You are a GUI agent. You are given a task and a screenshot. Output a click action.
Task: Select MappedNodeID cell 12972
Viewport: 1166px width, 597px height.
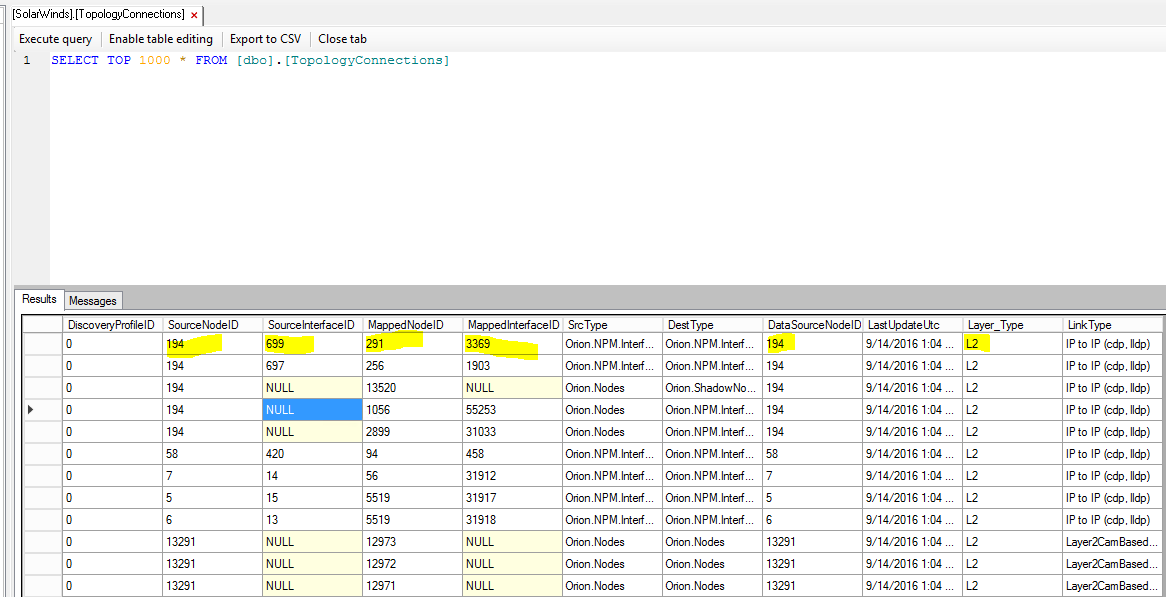pos(413,564)
